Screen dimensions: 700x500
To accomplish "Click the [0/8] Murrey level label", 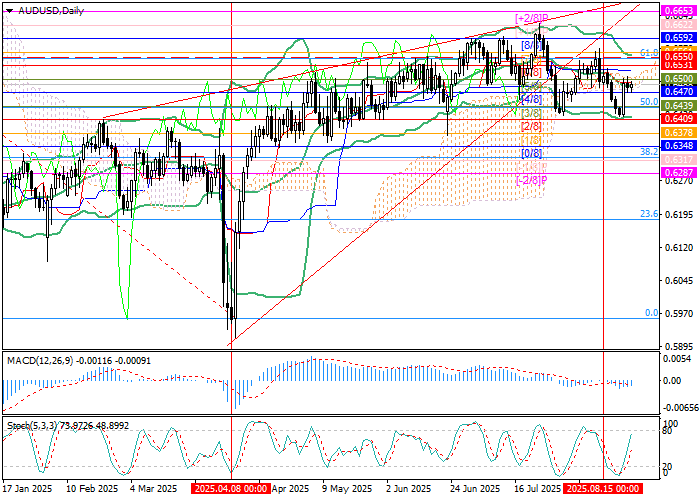I will point(532,154).
